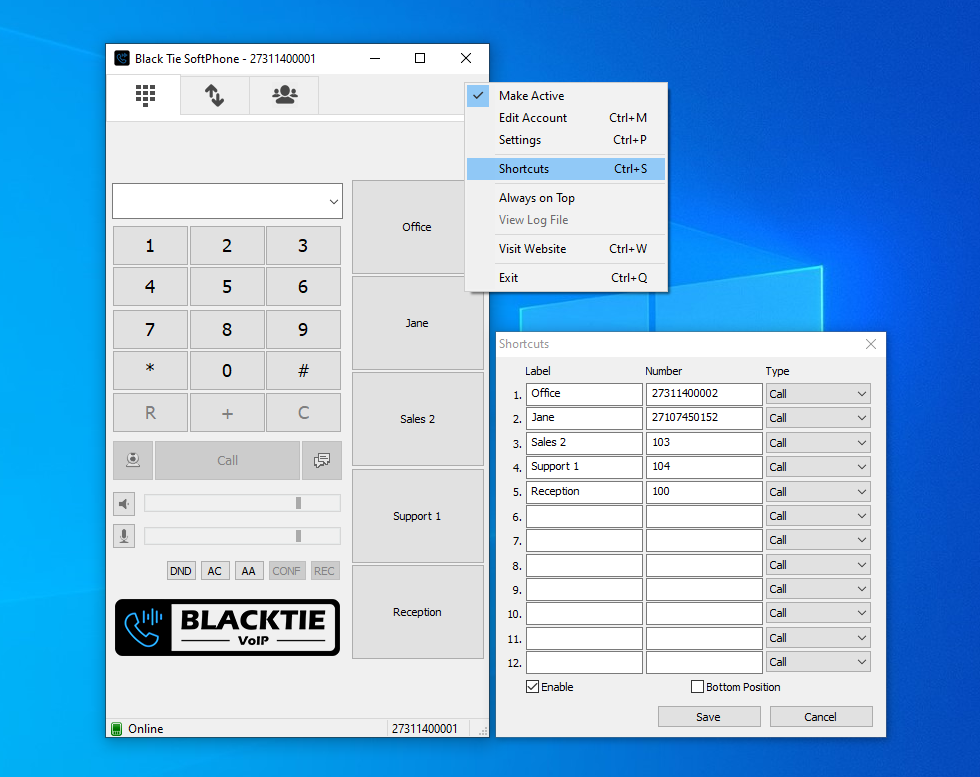
Task: Select Settings from the context menu
Action: [x=520, y=140]
